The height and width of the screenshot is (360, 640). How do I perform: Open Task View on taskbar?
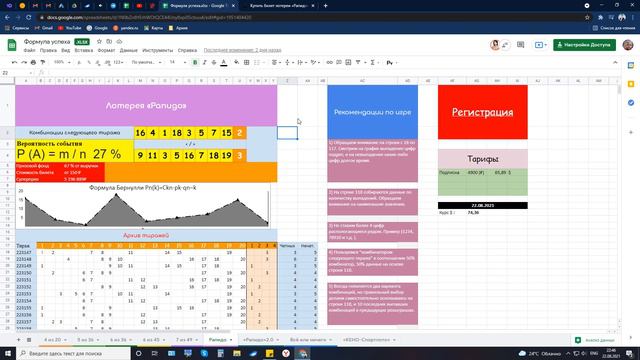click(x=155, y=353)
